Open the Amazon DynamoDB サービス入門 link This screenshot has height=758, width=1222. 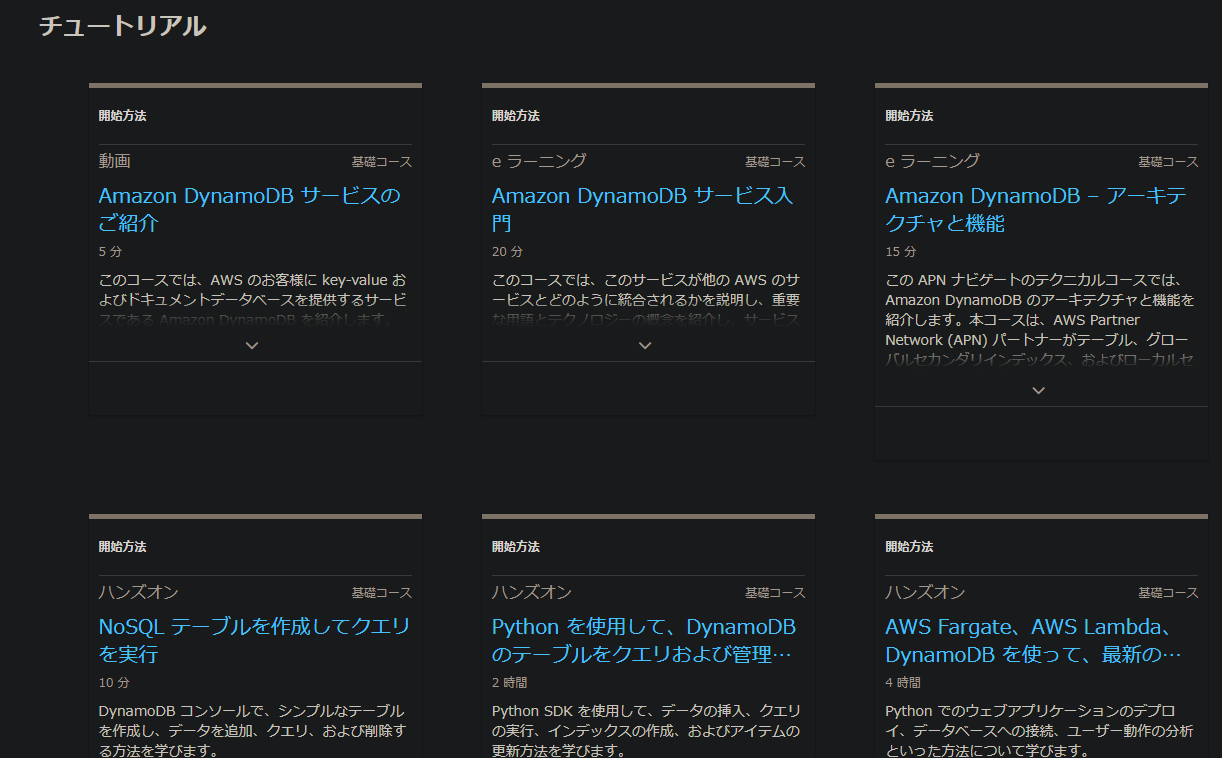643,209
